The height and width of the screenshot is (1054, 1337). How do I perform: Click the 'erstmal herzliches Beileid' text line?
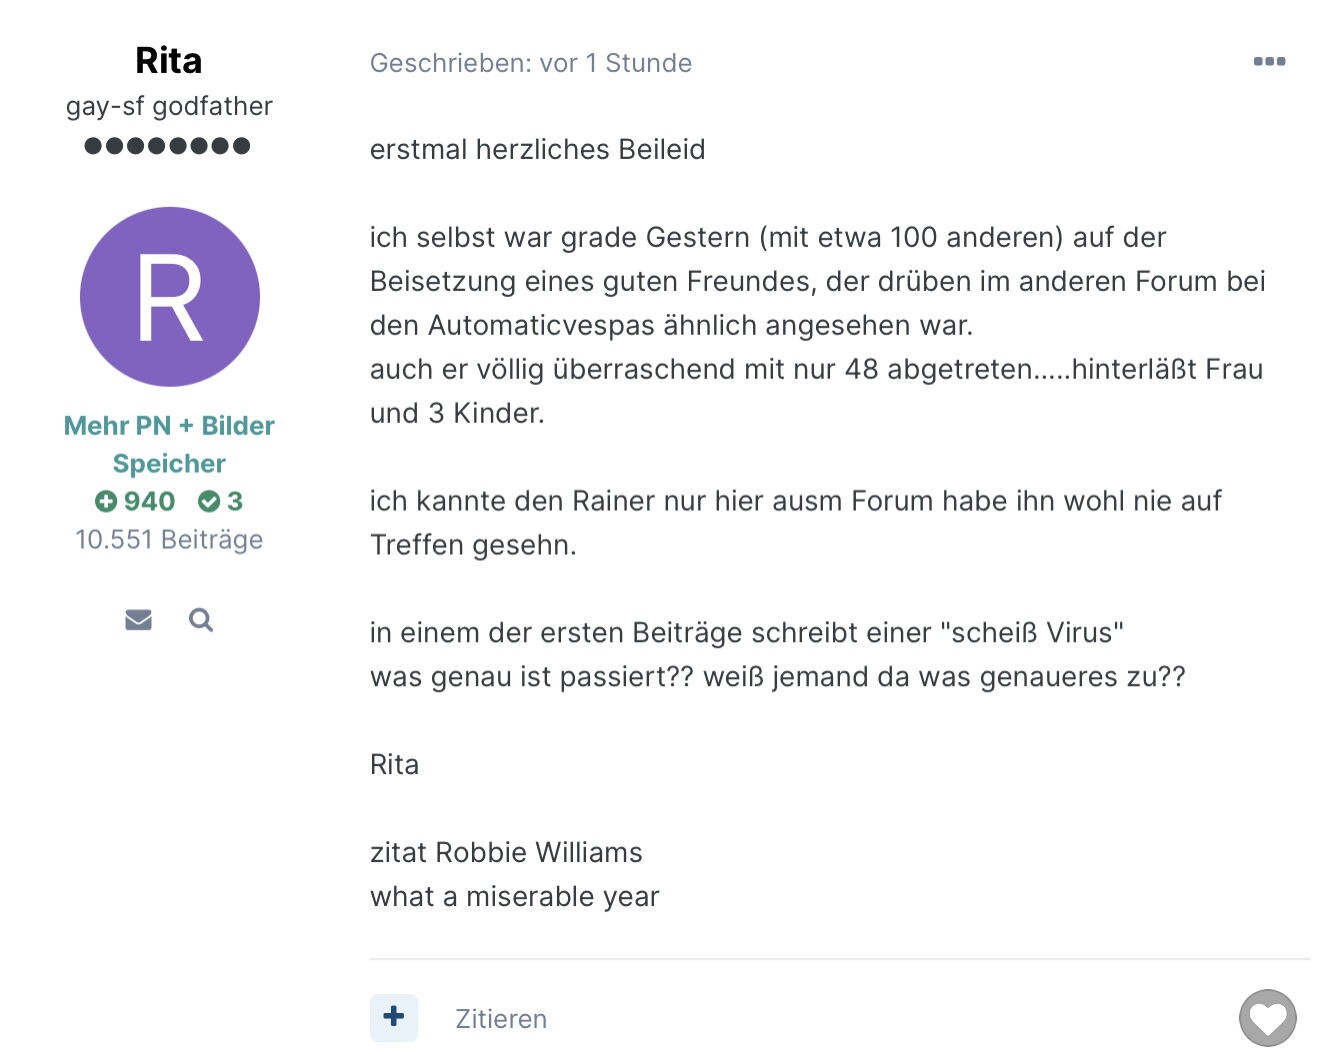tap(537, 149)
